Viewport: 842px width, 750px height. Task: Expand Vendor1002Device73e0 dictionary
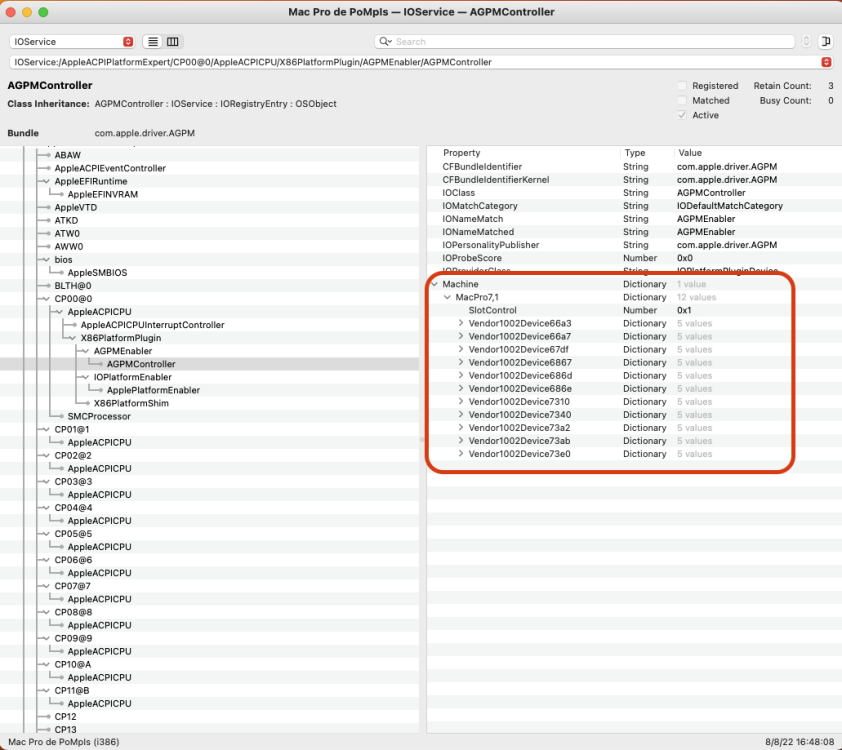click(x=461, y=454)
